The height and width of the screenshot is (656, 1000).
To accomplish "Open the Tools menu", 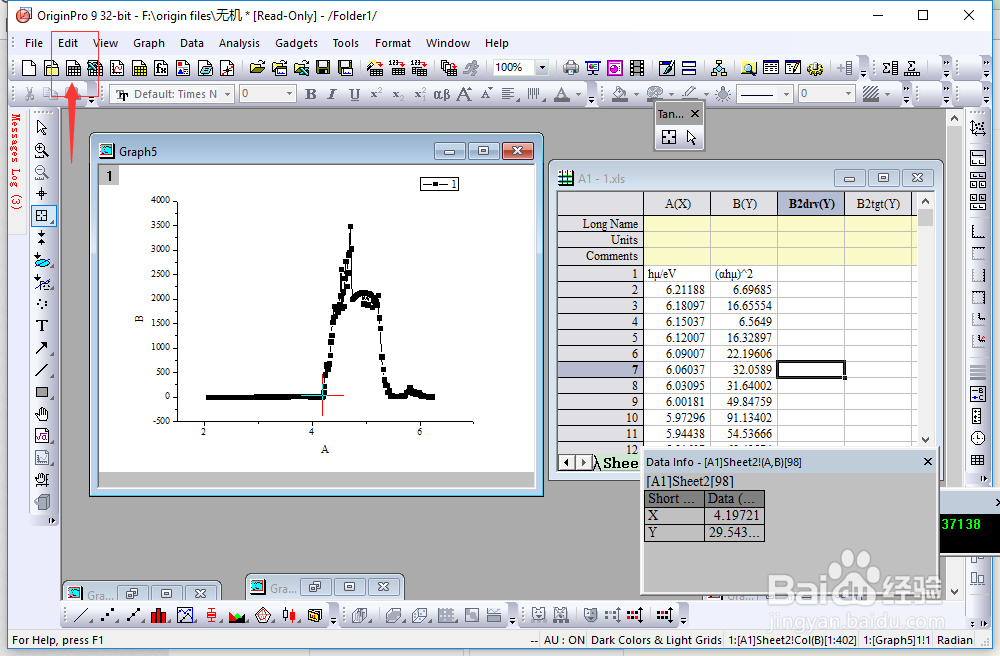I will click(346, 43).
